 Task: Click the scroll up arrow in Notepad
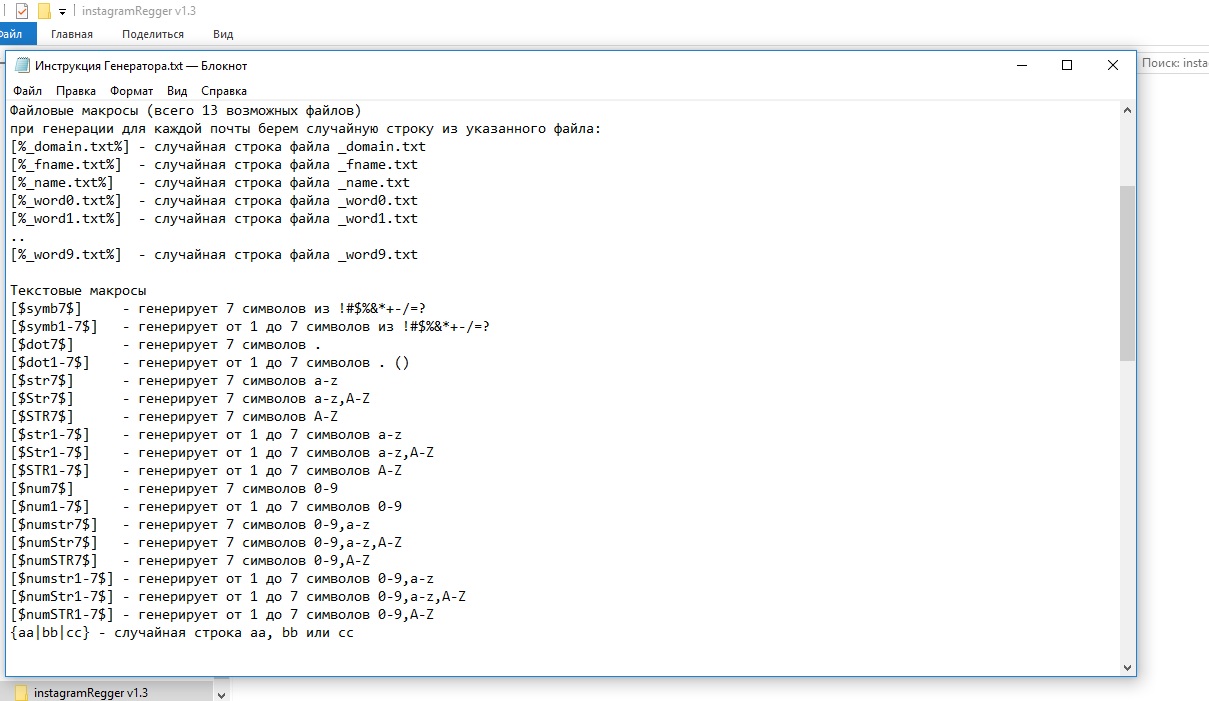click(1128, 109)
